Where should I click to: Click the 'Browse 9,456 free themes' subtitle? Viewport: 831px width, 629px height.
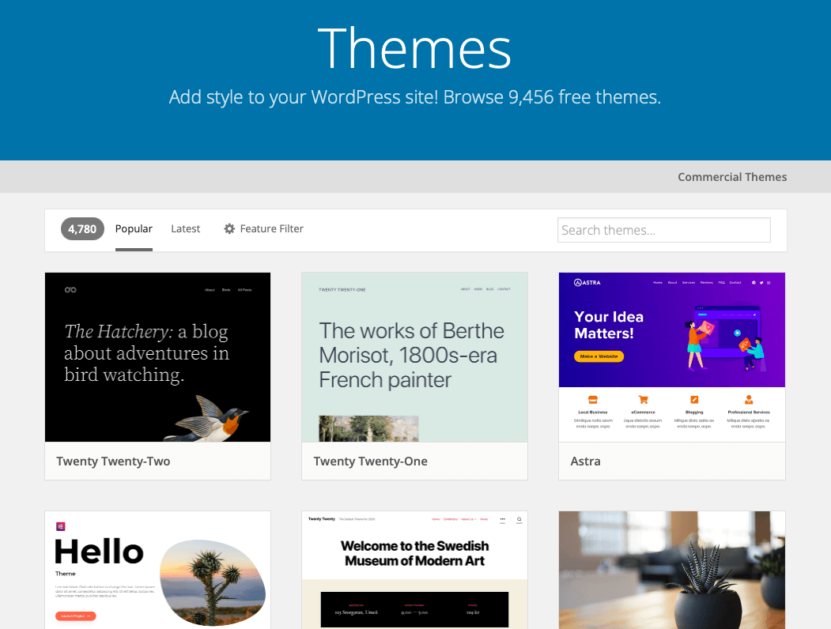point(552,97)
